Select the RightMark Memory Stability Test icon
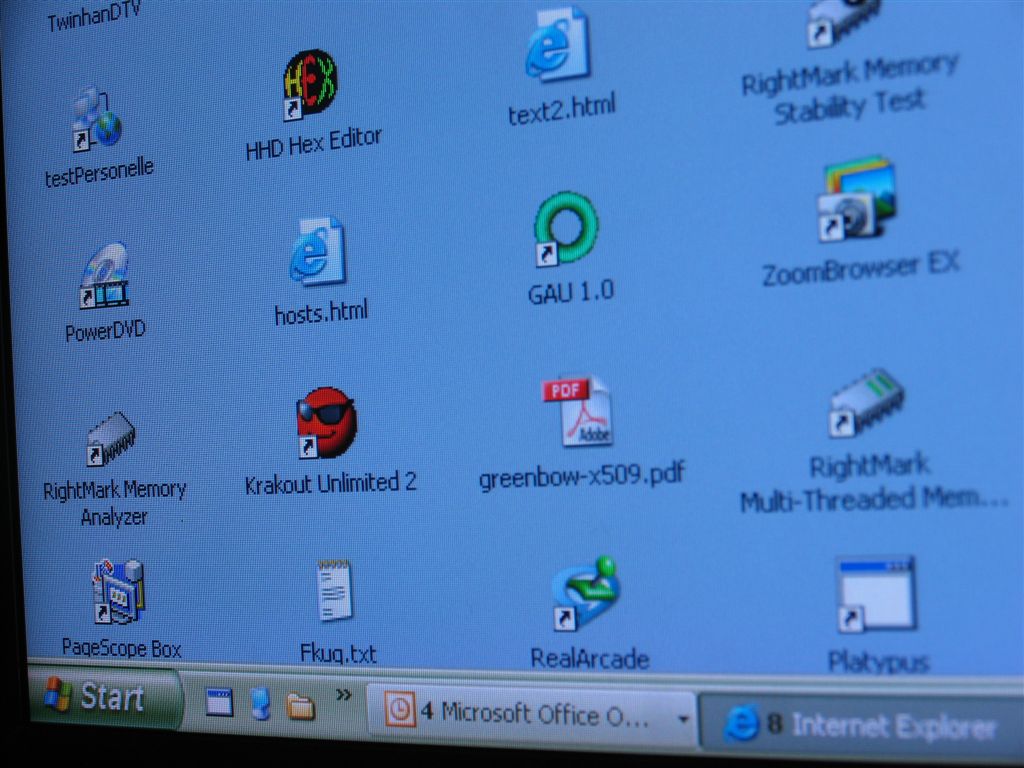This screenshot has width=1024, height=768. [x=844, y=23]
